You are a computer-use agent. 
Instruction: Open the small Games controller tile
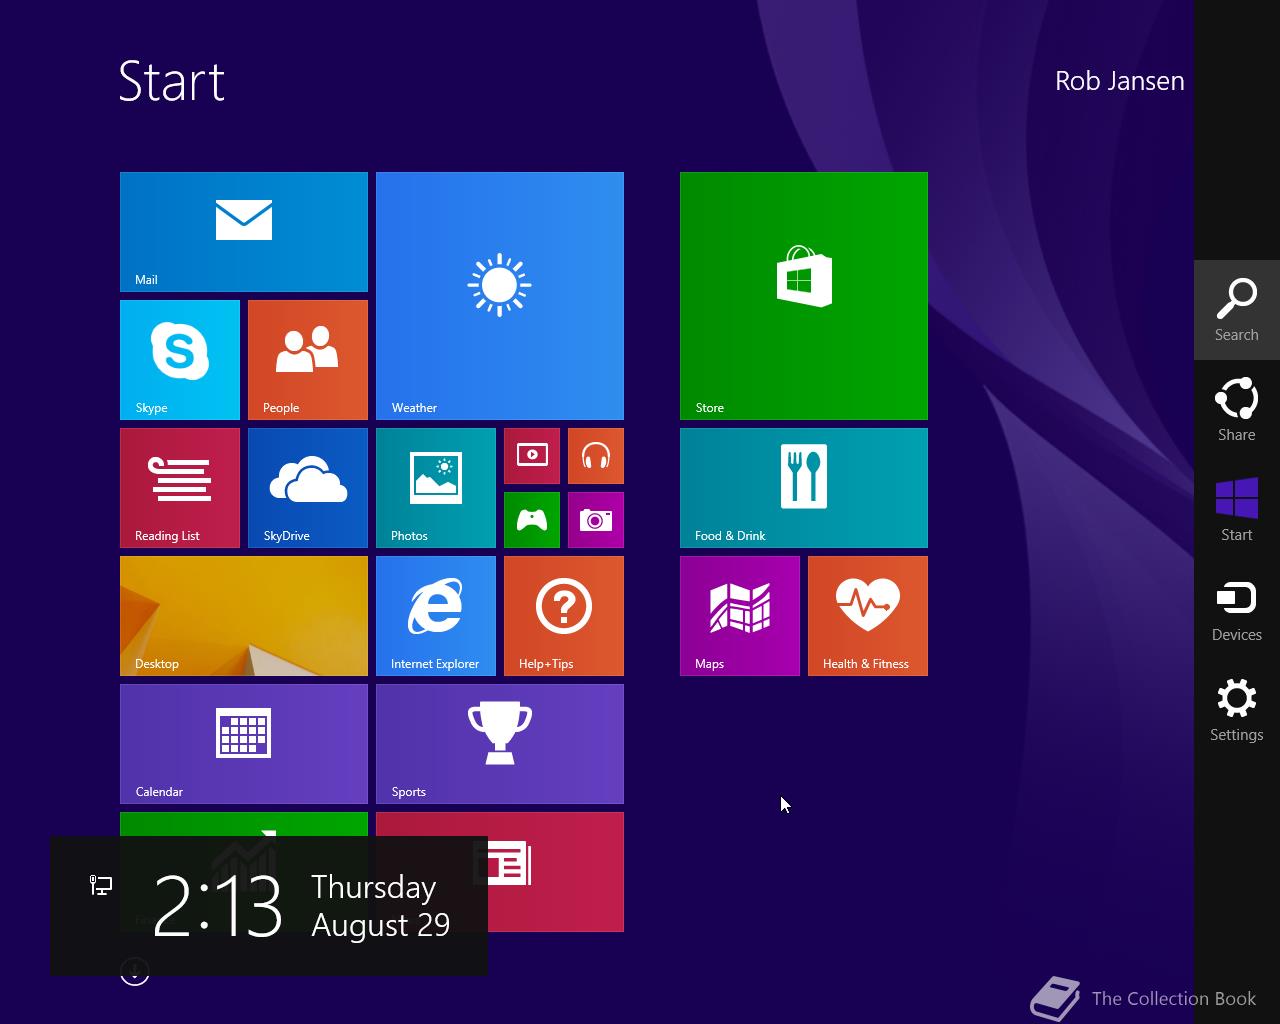click(x=532, y=520)
